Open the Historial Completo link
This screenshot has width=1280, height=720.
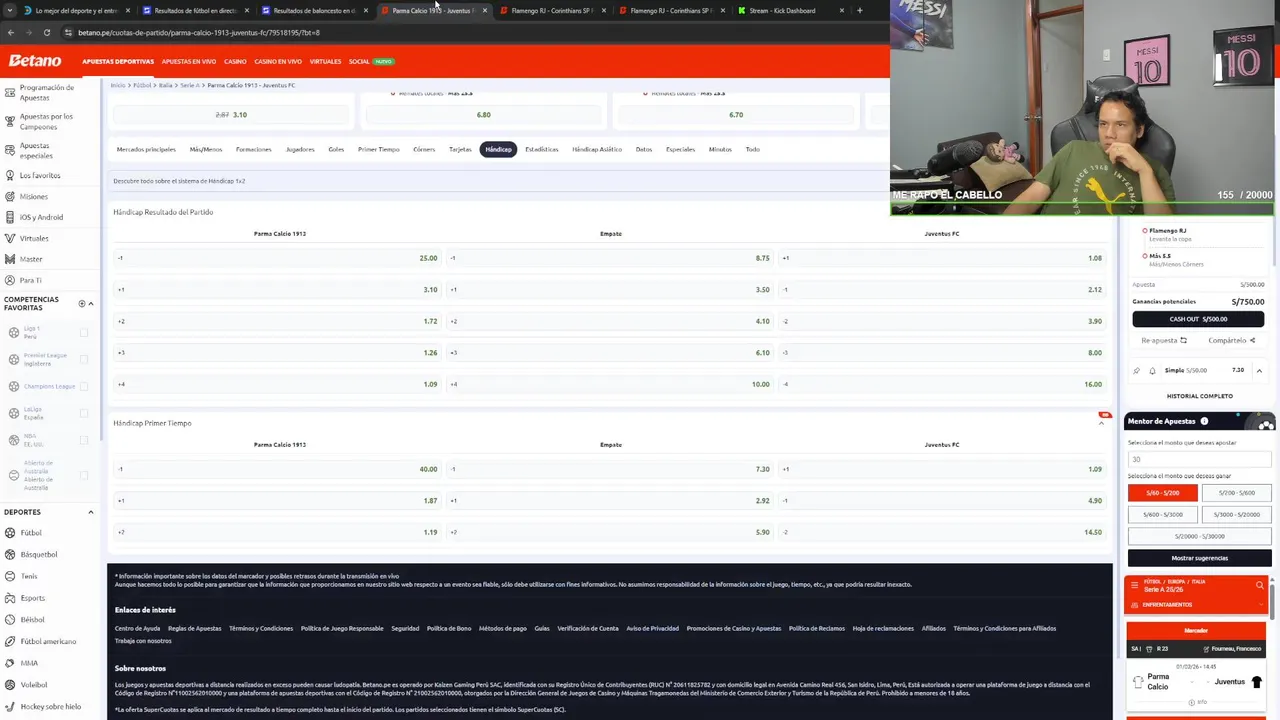click(1199, 396)
